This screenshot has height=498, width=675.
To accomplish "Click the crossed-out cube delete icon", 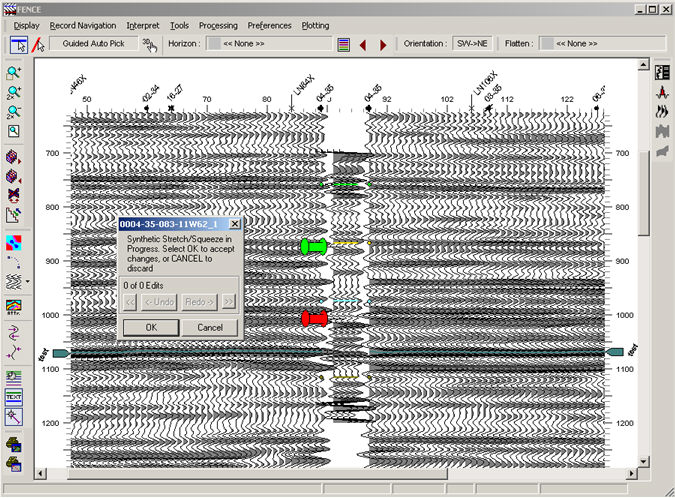I will [x=14, y=195].
